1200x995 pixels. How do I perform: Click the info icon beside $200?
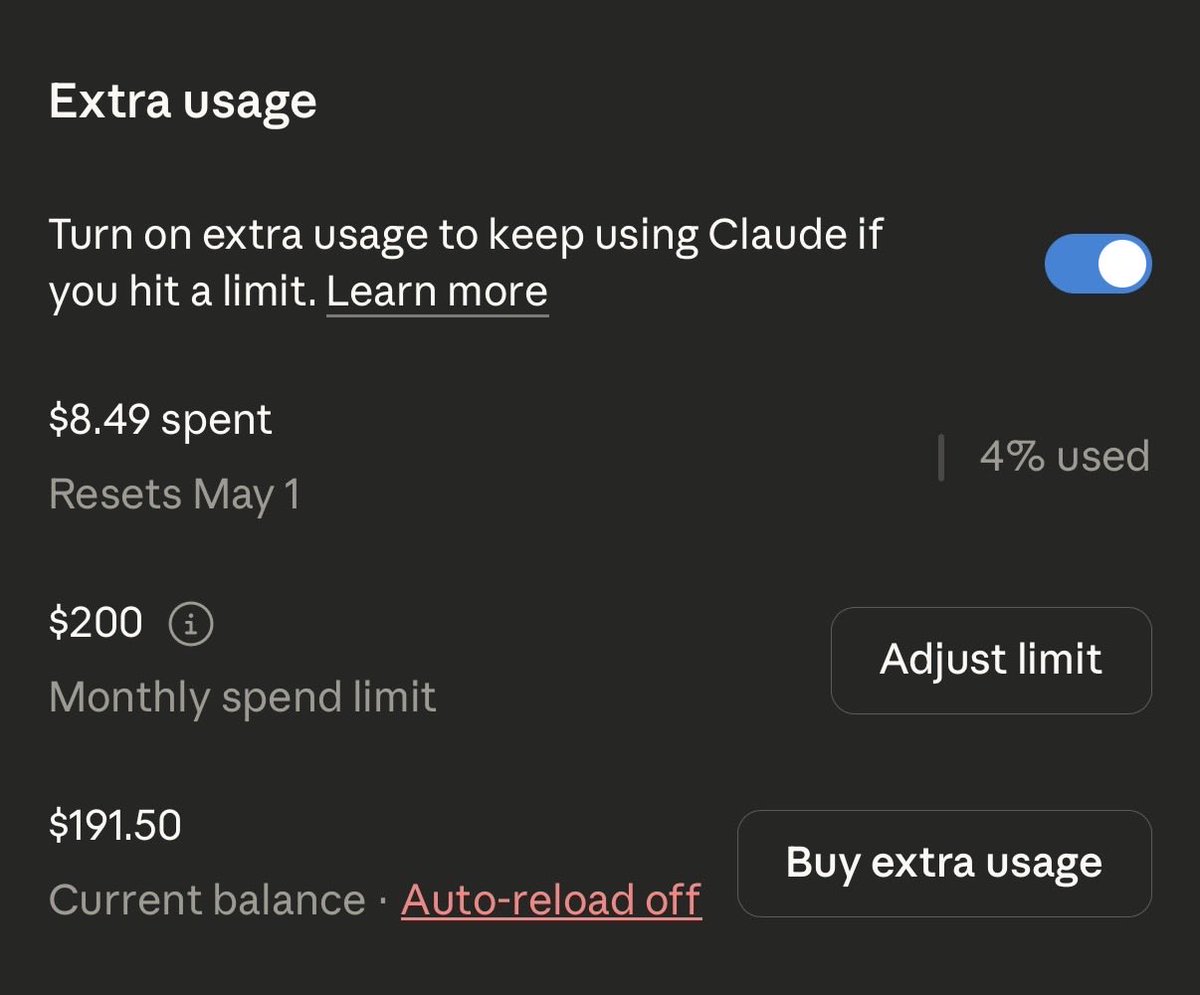click(192, 626)
